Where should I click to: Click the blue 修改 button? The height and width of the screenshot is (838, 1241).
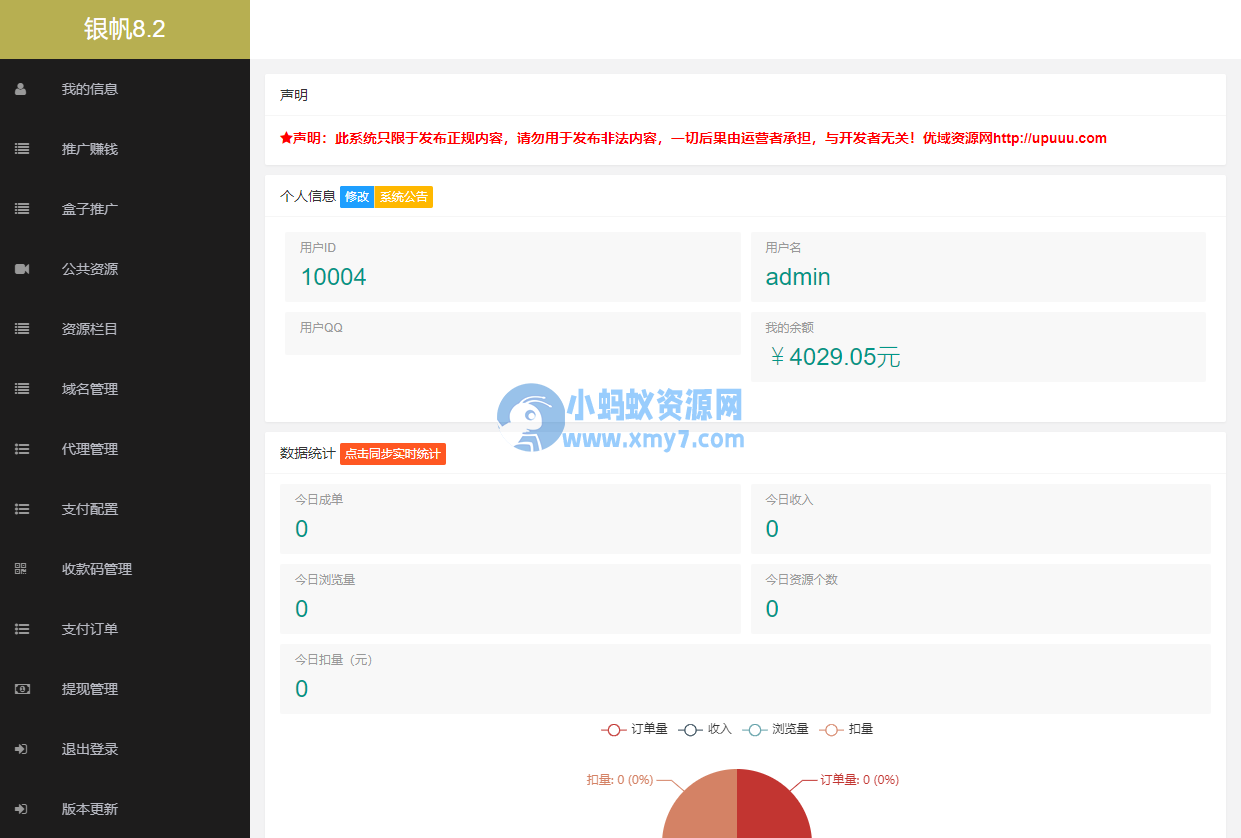(x=357, y=197)
